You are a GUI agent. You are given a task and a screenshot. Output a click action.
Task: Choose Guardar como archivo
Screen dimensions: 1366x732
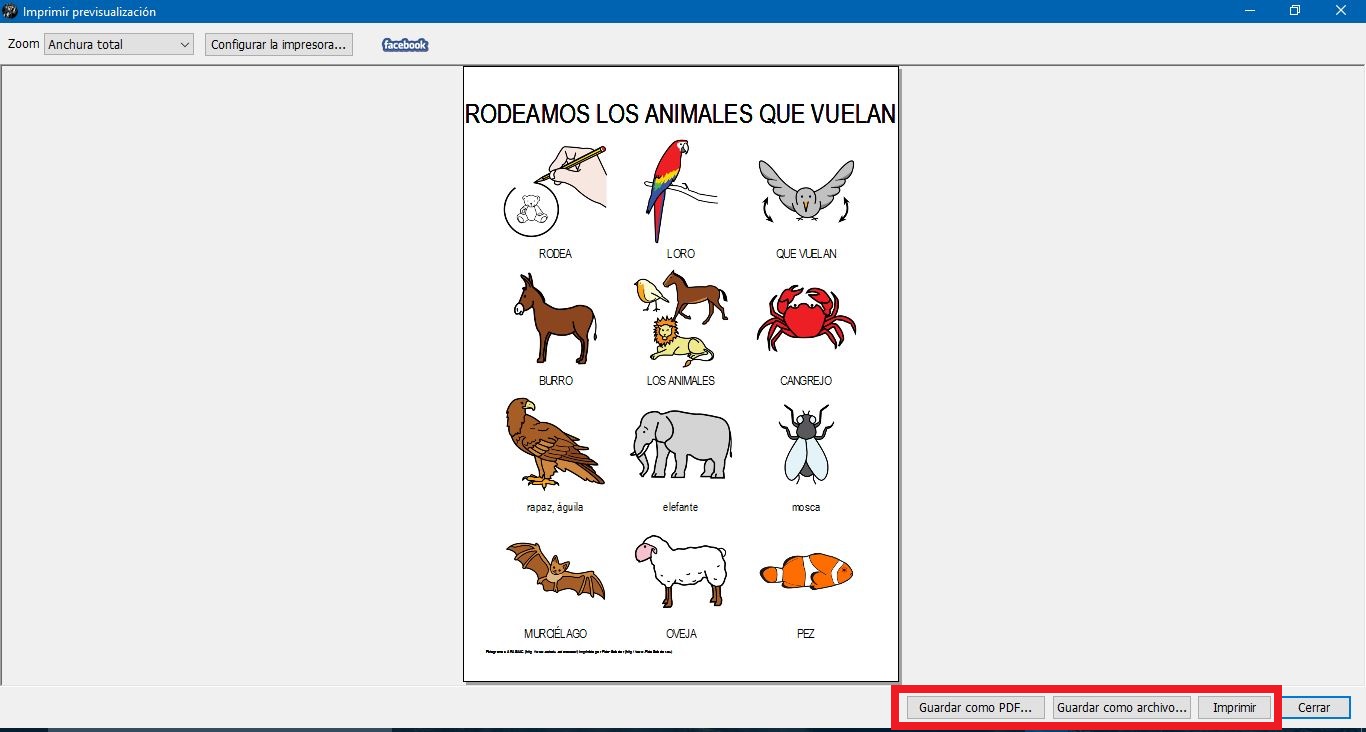1122,707
